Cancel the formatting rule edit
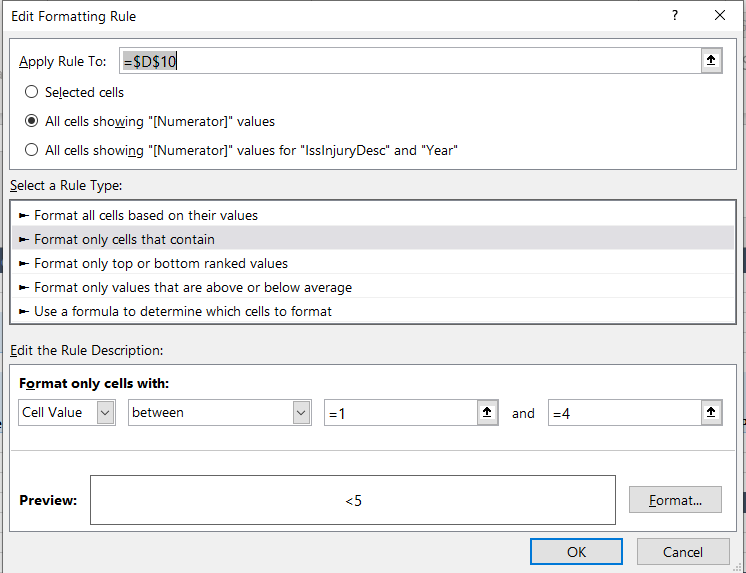The height and width of the screenshot is (573, 746). point(683,552)
